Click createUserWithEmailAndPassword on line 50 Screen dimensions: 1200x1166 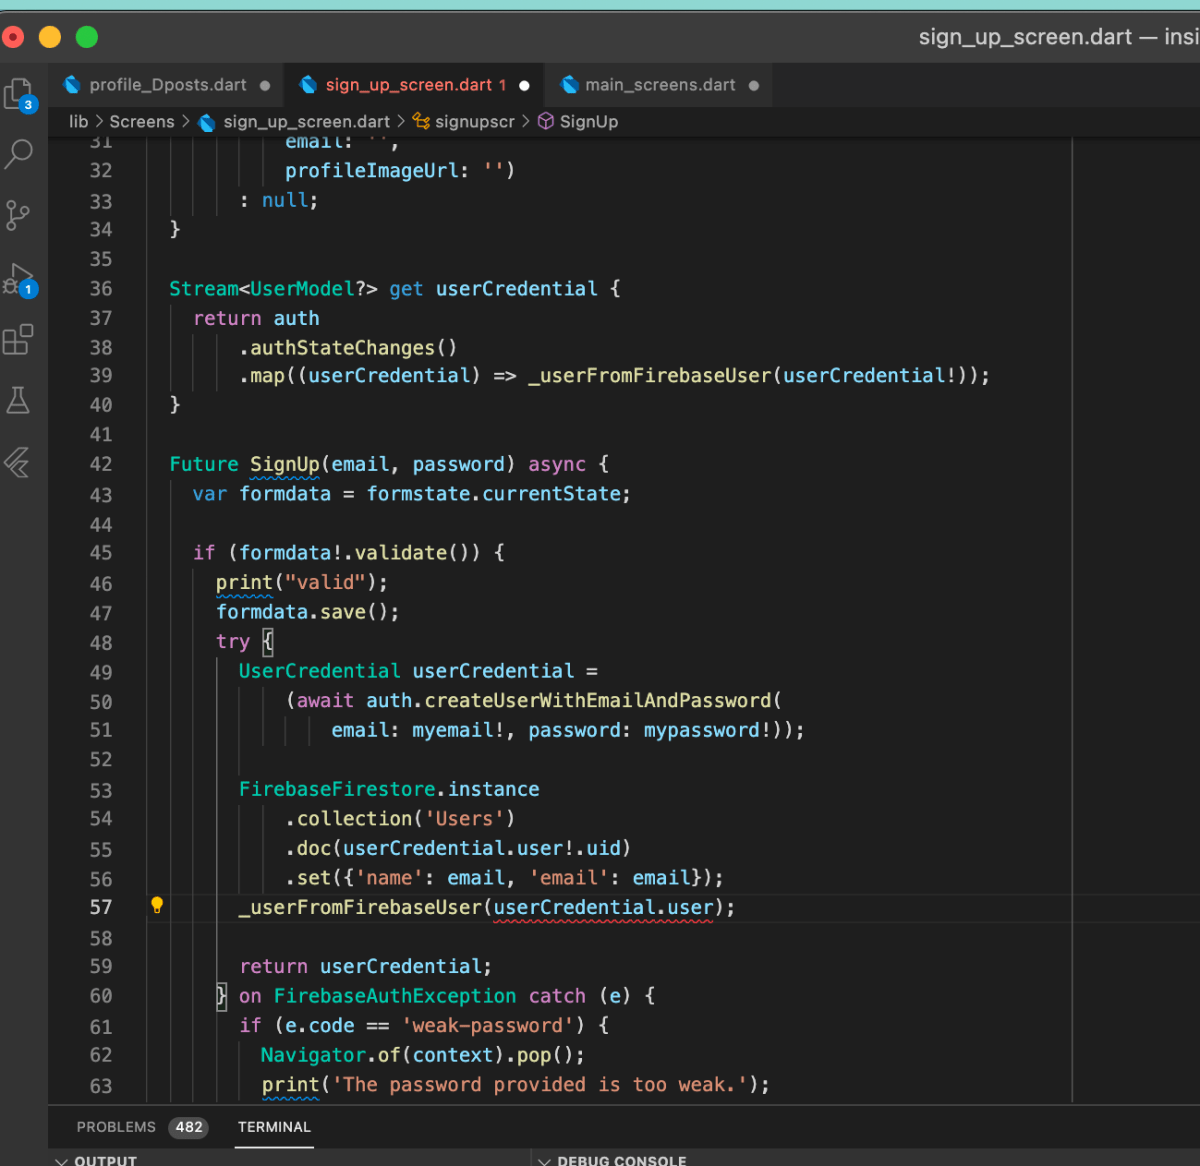point(599,701)
